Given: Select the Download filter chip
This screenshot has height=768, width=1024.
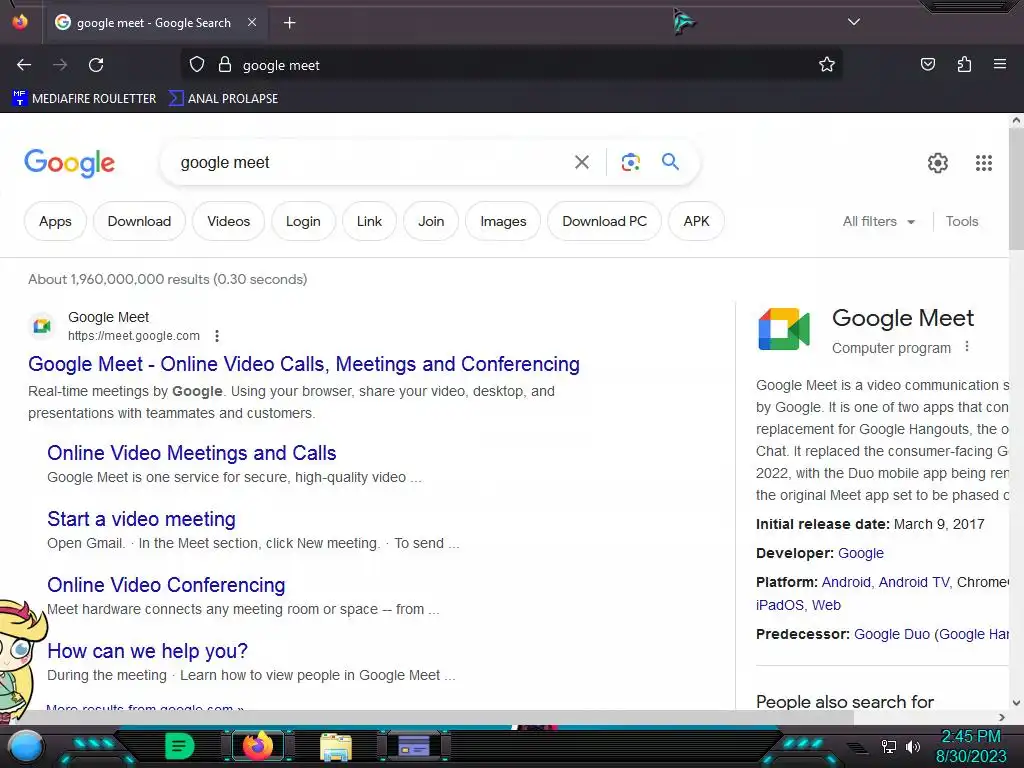Looking at the screenshot, I should coord(139,221).
